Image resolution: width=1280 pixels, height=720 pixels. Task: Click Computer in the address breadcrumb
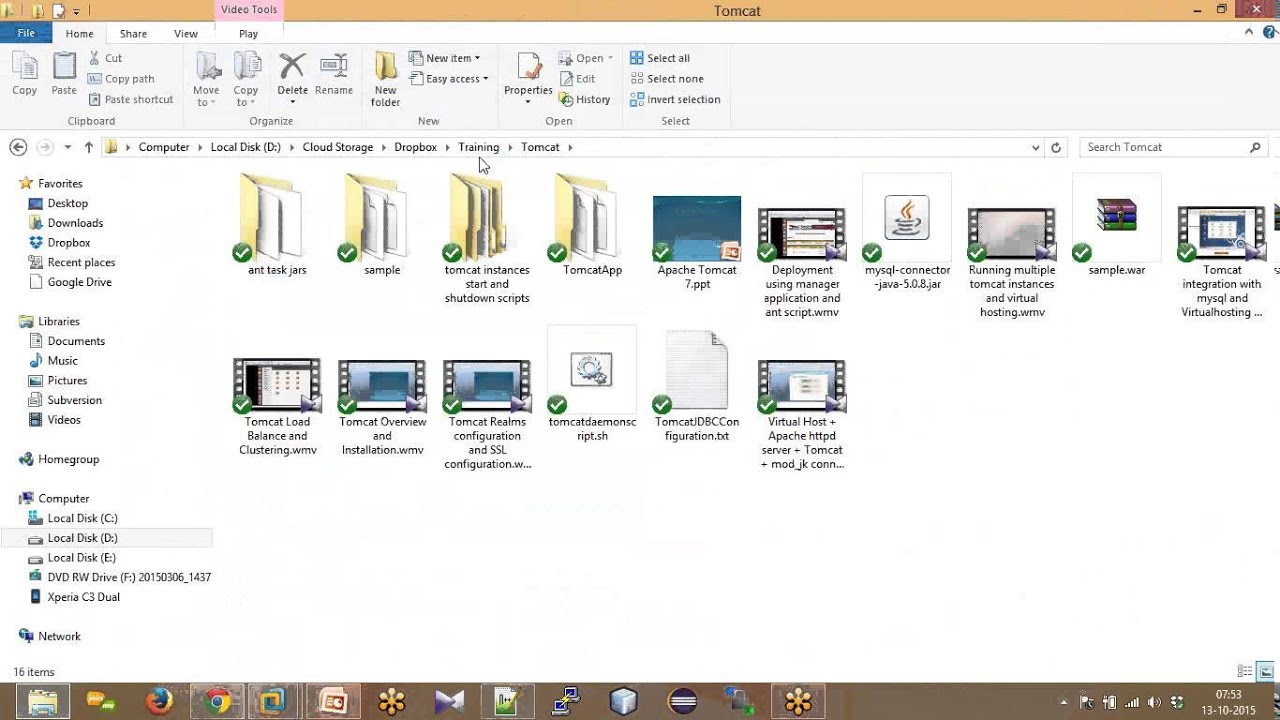[x=164, y=147]
